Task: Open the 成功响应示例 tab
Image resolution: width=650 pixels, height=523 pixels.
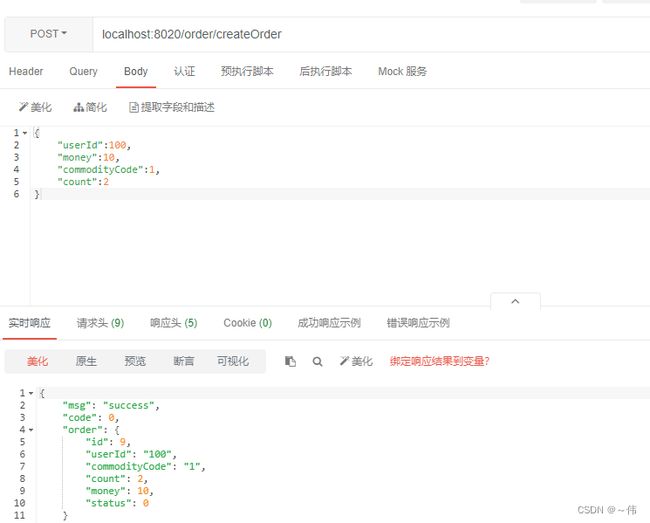Action: 329,323
